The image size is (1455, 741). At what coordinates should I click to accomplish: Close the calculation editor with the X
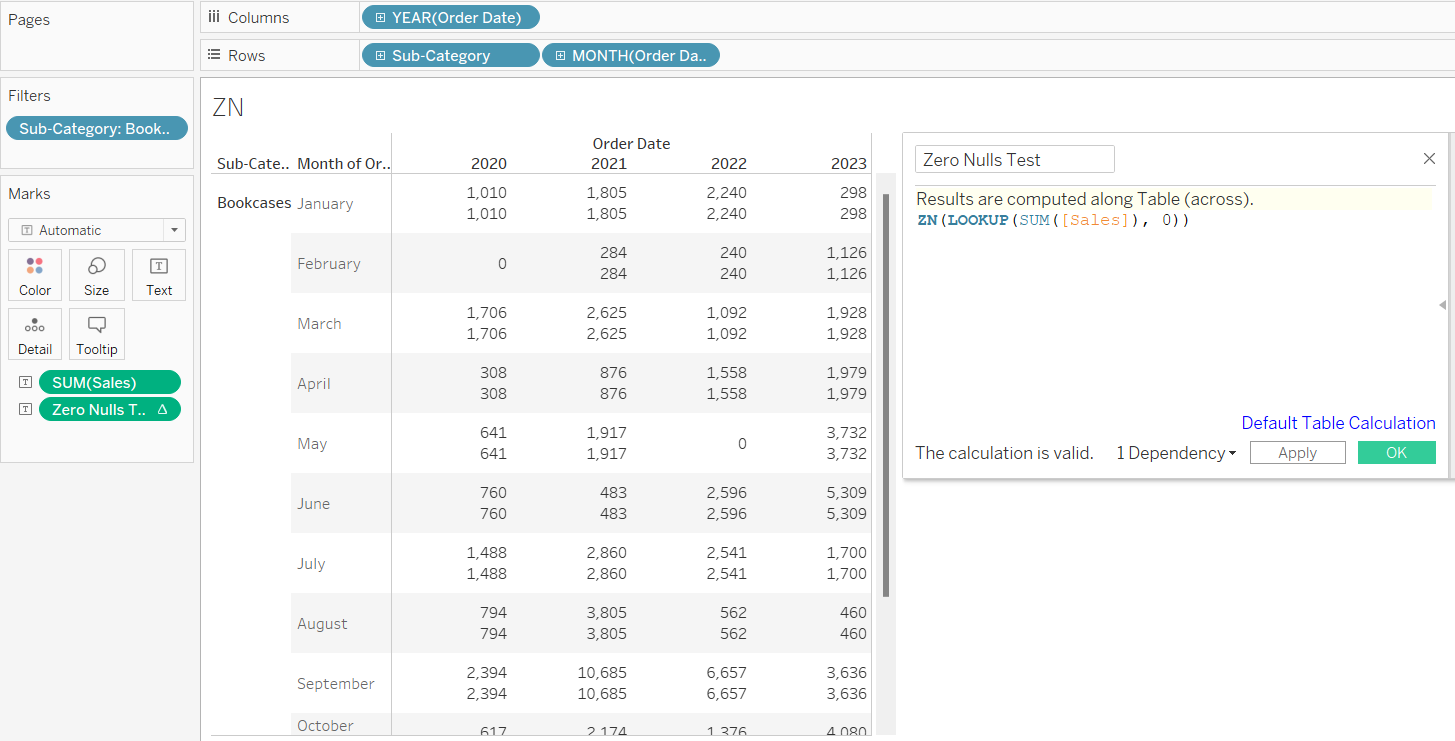point(1429,159)
